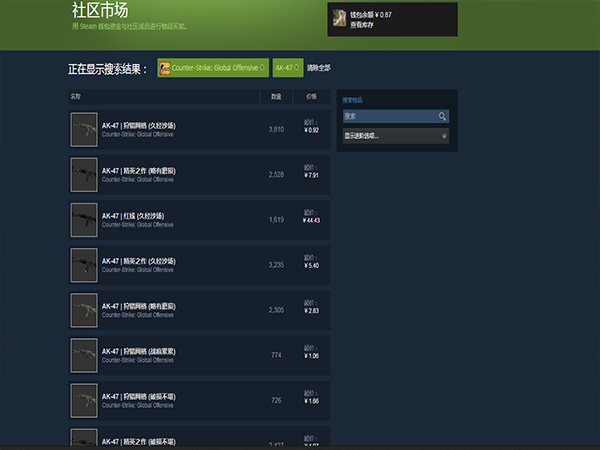
Task: Click the quantity value 774
Action: tap(276, 355)
